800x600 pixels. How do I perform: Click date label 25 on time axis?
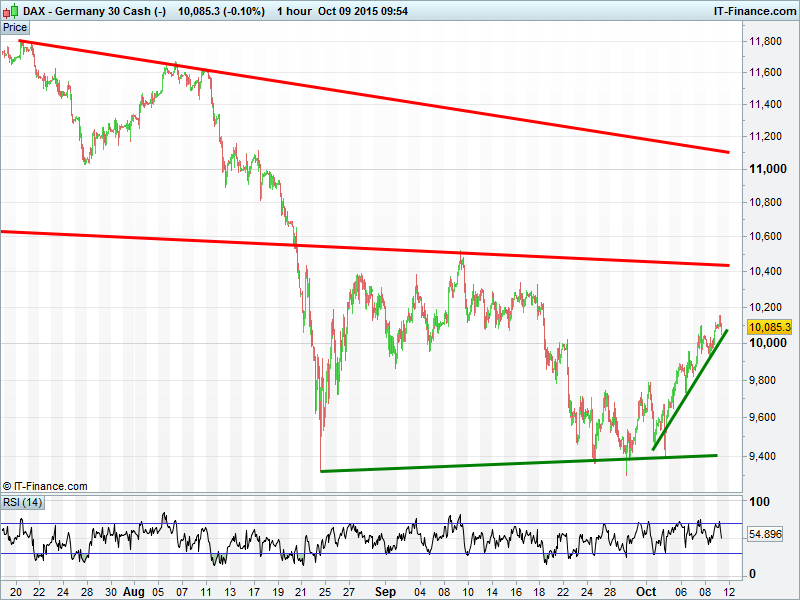tap(324, 592)
